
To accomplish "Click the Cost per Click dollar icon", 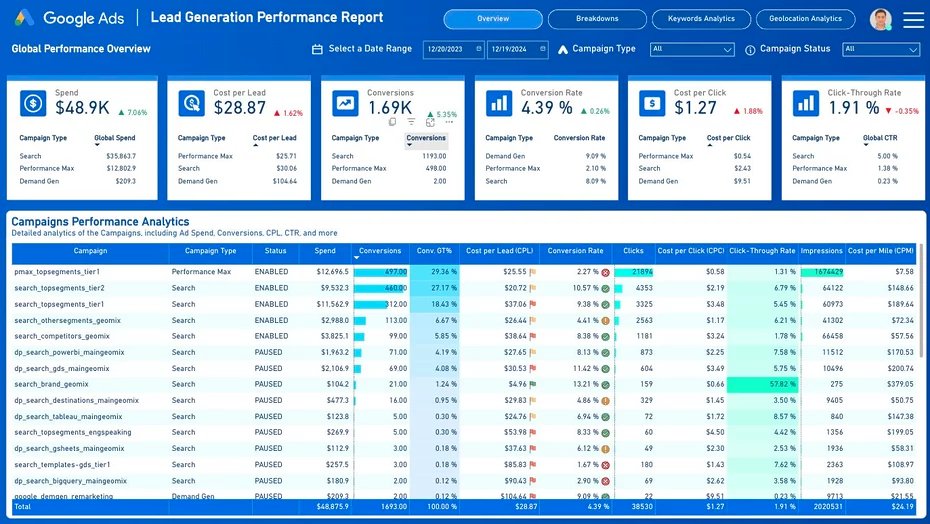I will click(x=652, y=103).
